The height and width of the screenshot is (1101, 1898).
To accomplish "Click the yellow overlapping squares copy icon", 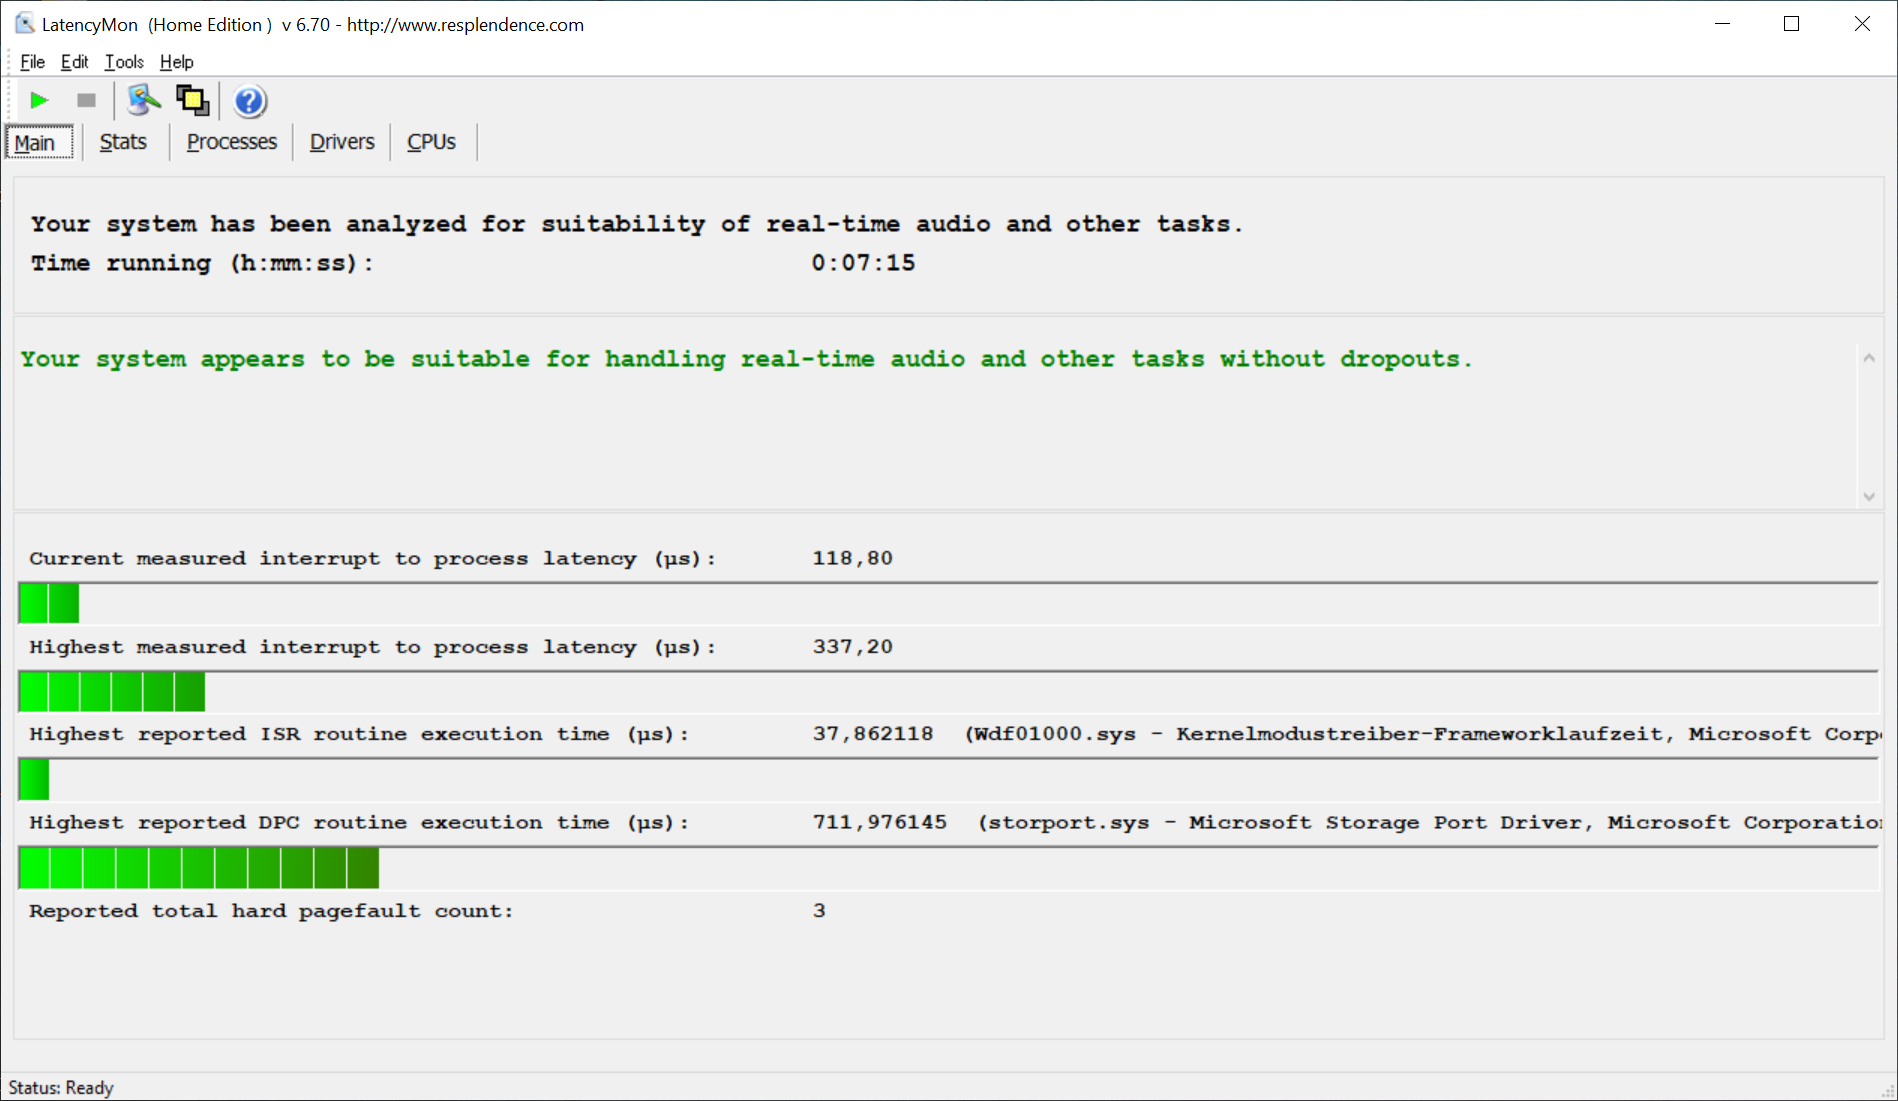I will click(x=192, y=100).
